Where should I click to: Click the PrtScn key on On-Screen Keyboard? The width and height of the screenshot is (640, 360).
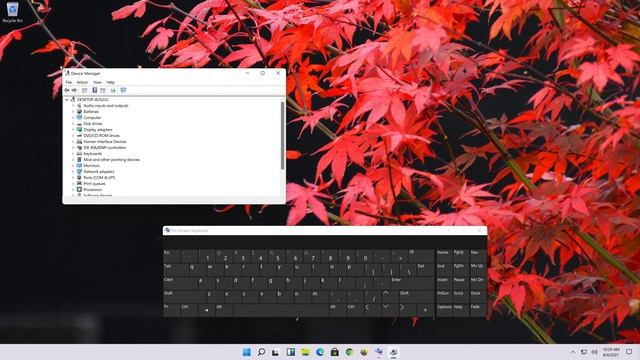[444, 296]
